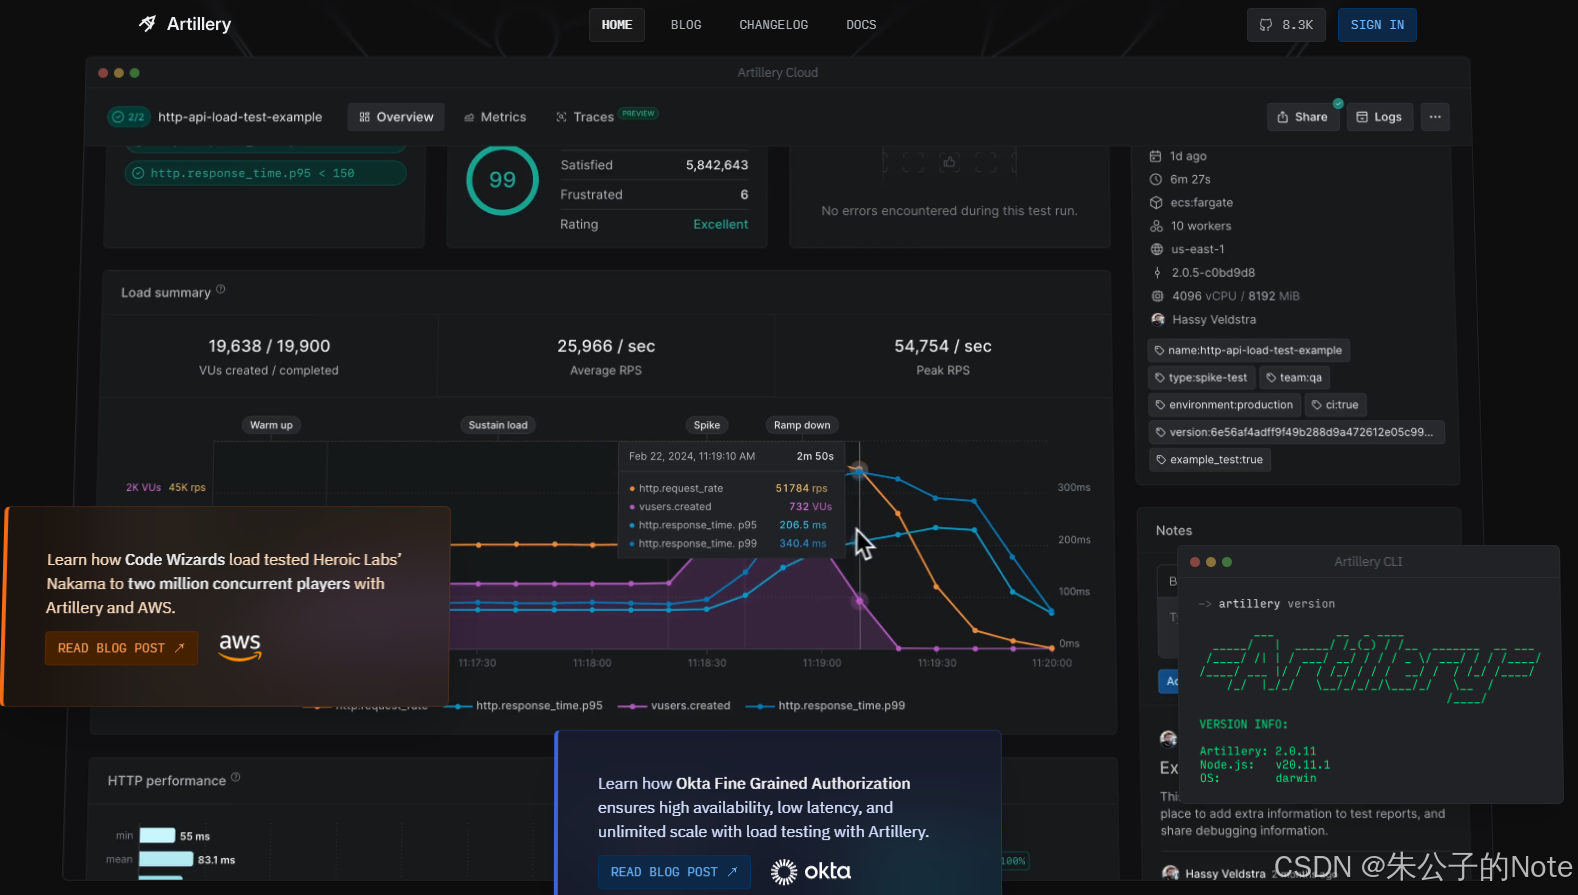Toggle http.response_time.p95 legend series
The height and width of the screenshot is (895, 1578).
pos(524,706)
